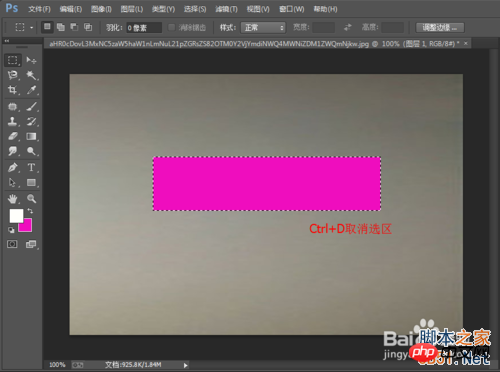500x372 pixels.
Task: Close the open document tab
Action: pos(466,43)
